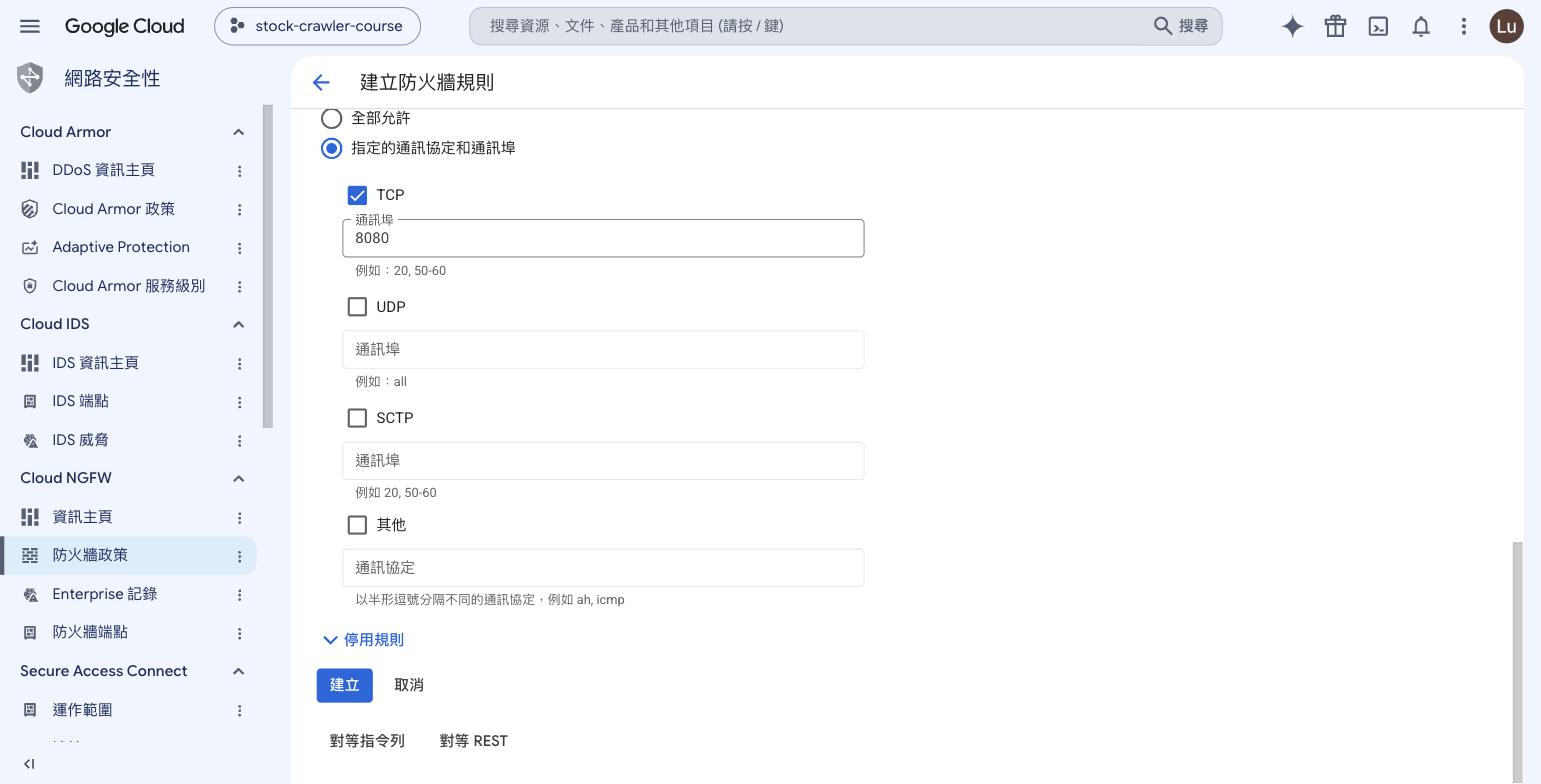1541x784 pixels.
Task: Collapse the sidebar with the bottom arrow icon
Action: [x=29, y=764]
